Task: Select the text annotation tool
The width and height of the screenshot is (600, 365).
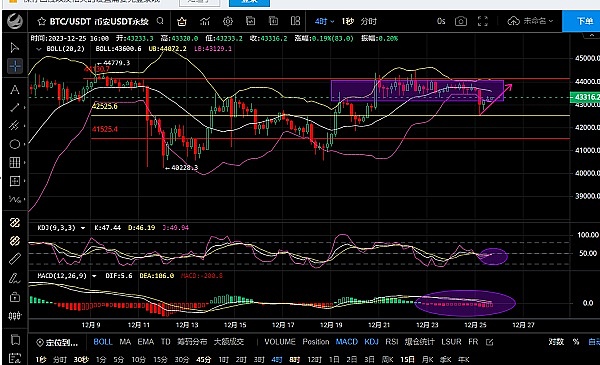Action: 15,90
